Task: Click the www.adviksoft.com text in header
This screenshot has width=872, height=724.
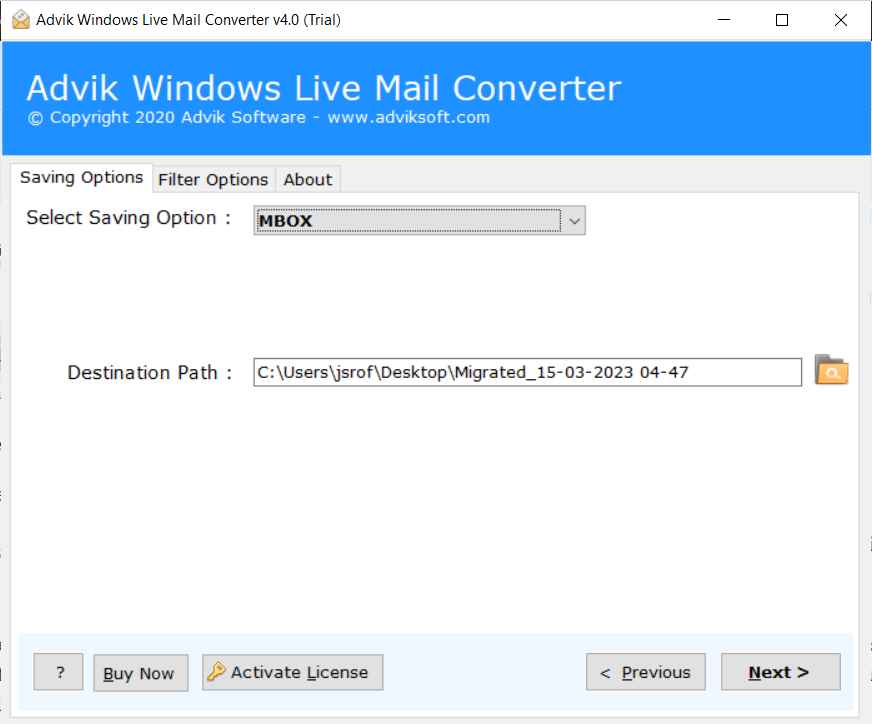Action: click(409, 117)
